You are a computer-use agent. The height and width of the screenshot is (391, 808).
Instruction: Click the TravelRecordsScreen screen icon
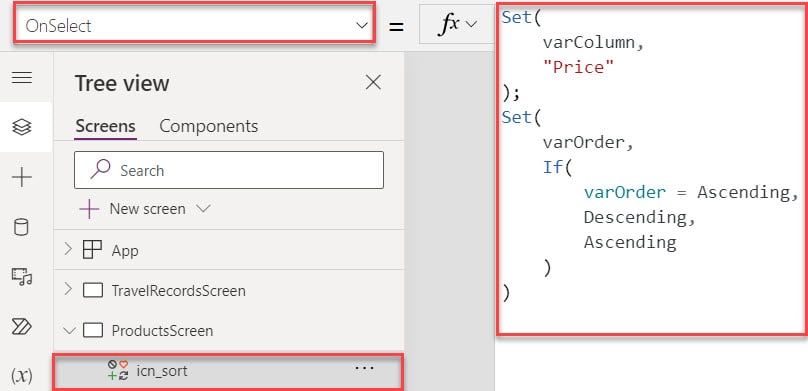pyautogui.click(x=93, y=291)
